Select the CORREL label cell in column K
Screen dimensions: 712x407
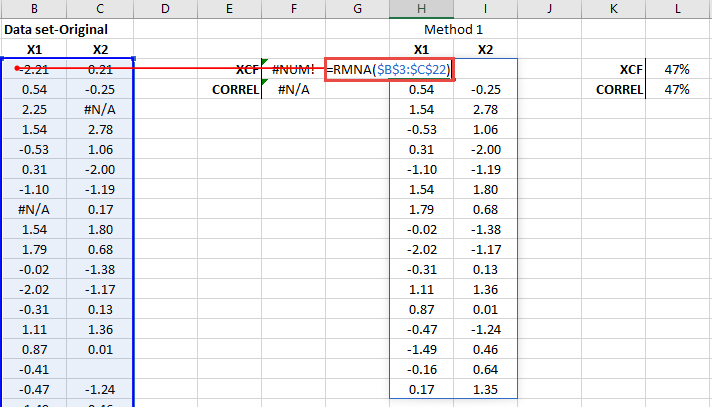[x=614, y=89]
